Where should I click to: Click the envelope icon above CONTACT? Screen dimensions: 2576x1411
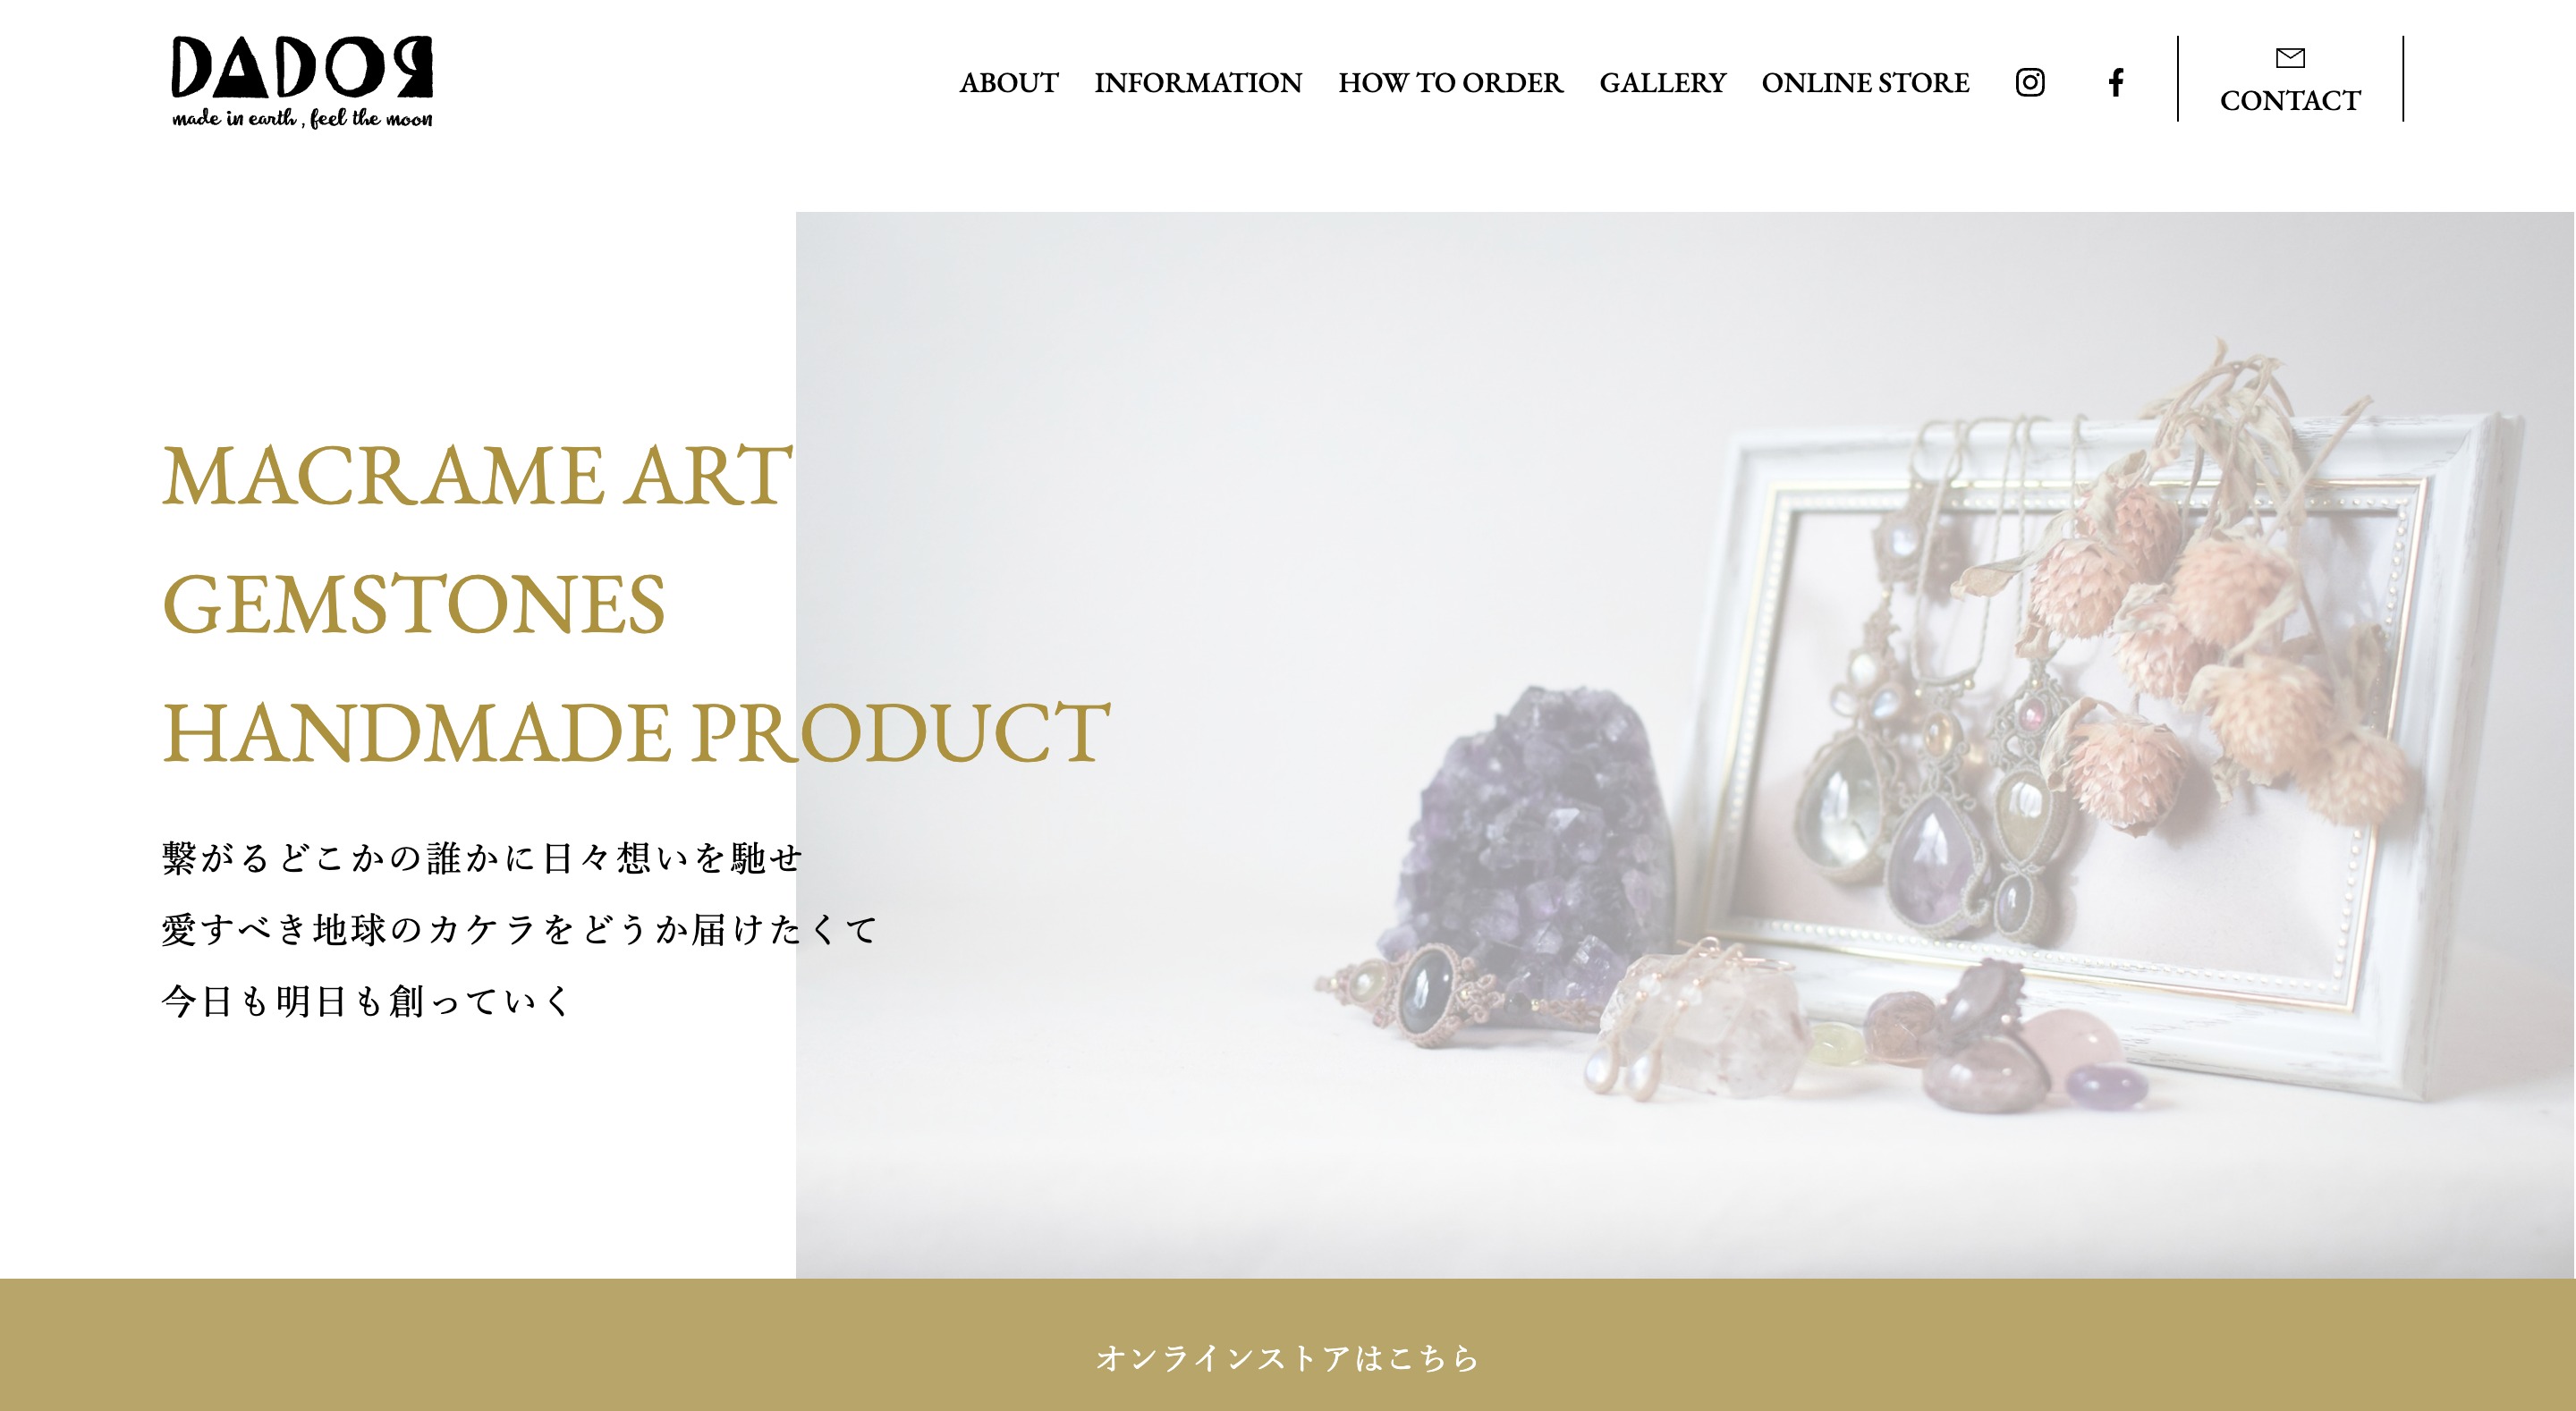[x=2290, y=58]
